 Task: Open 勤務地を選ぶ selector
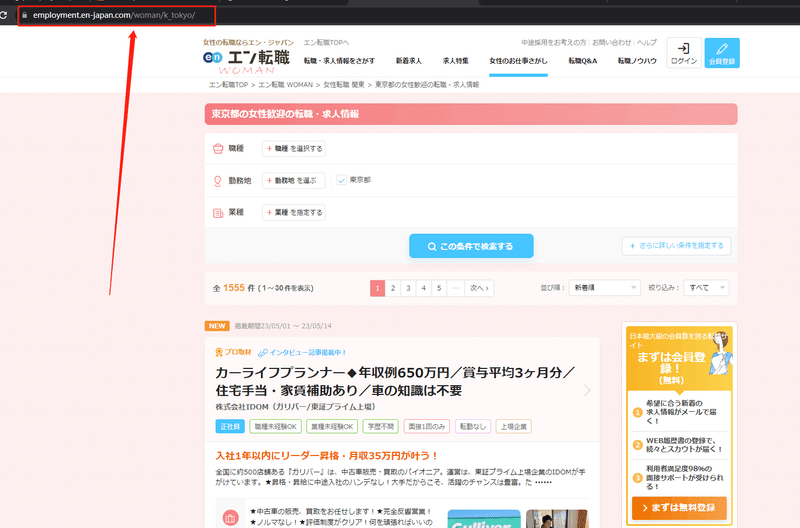click(294, 181)
